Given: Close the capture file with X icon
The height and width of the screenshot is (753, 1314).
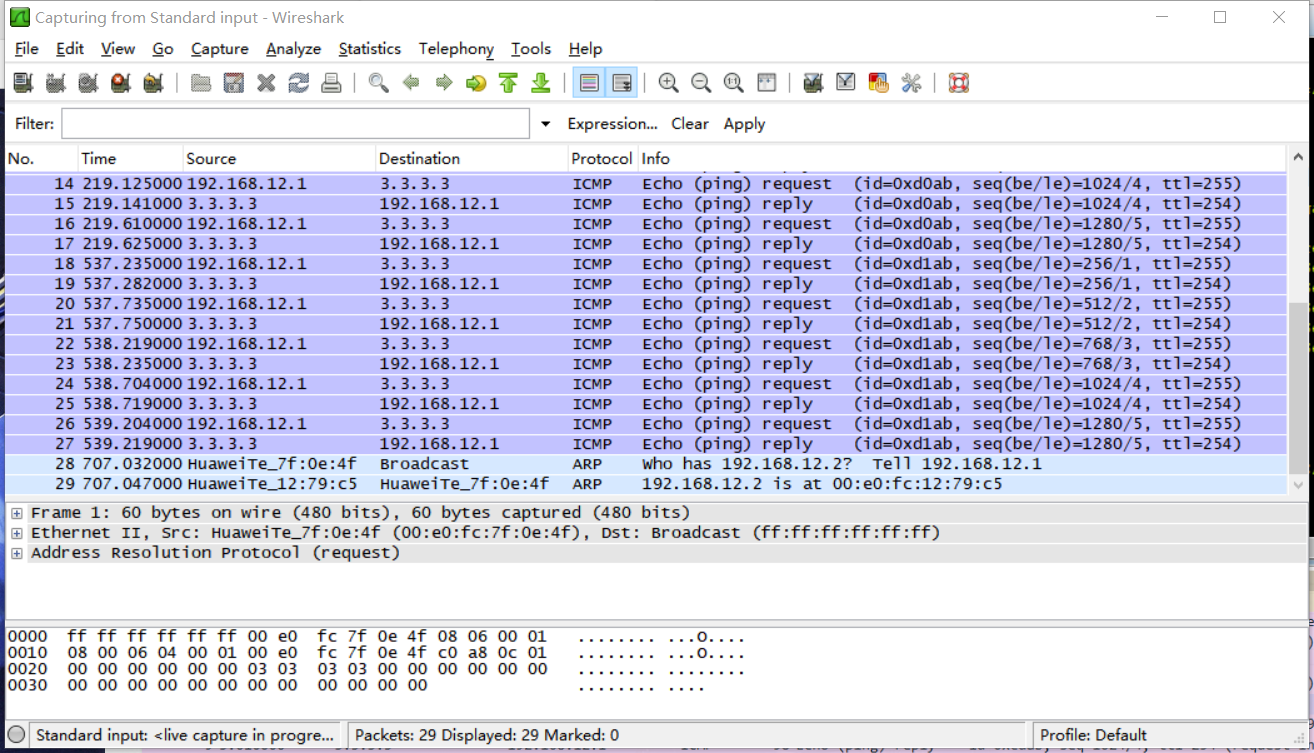Looking at the screenshot, I should [266, 83].
